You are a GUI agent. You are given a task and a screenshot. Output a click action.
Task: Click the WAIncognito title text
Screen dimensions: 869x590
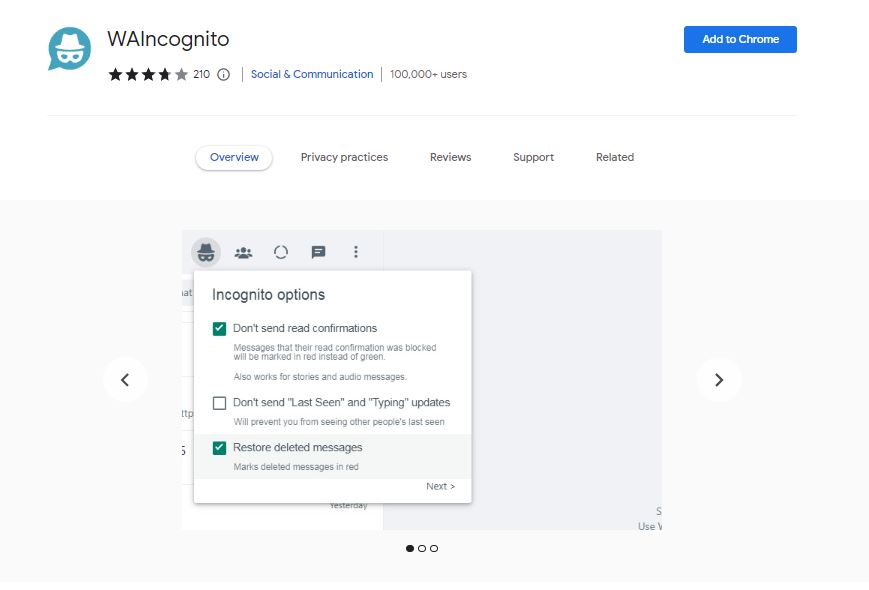[x=168, y=39]
